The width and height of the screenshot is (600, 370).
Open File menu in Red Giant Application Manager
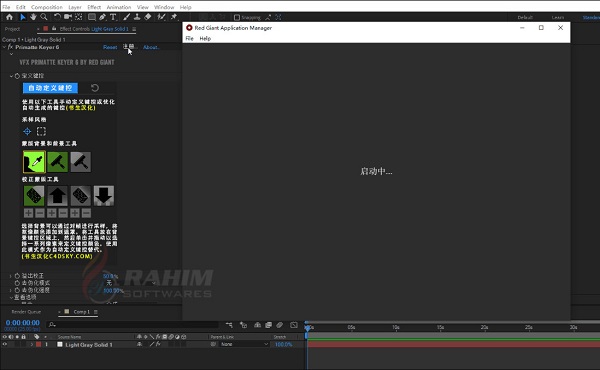(x=189, y=38)
